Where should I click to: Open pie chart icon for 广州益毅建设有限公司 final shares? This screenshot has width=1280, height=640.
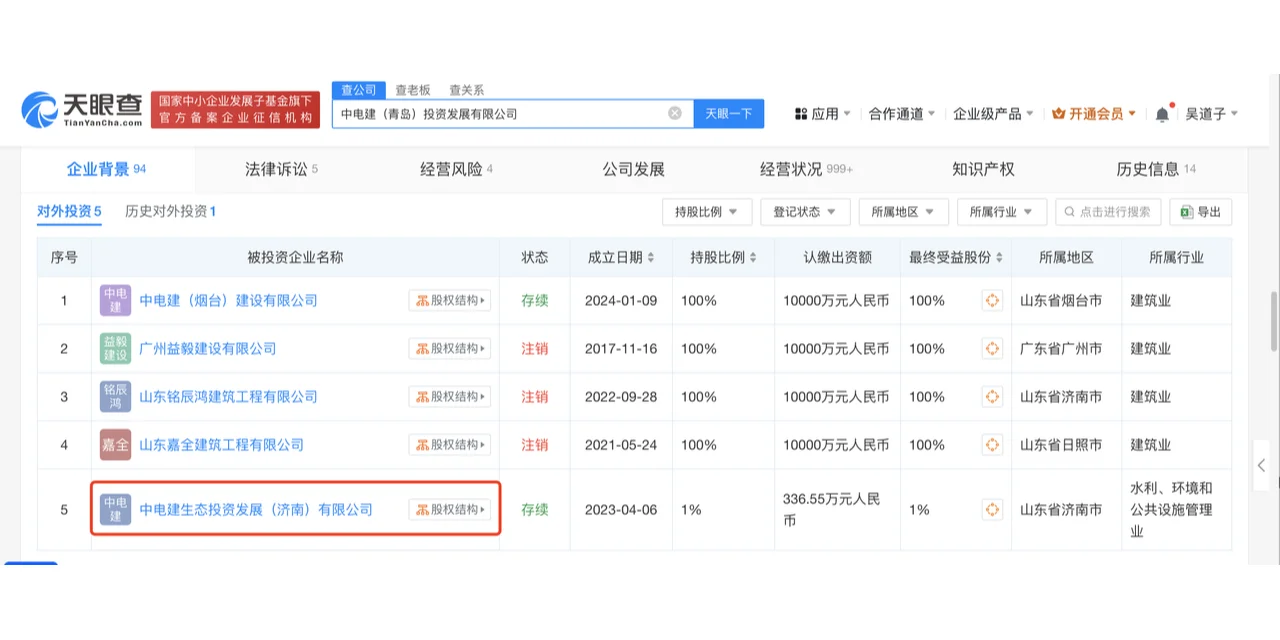pyautogui.click(x=991, y=348)
